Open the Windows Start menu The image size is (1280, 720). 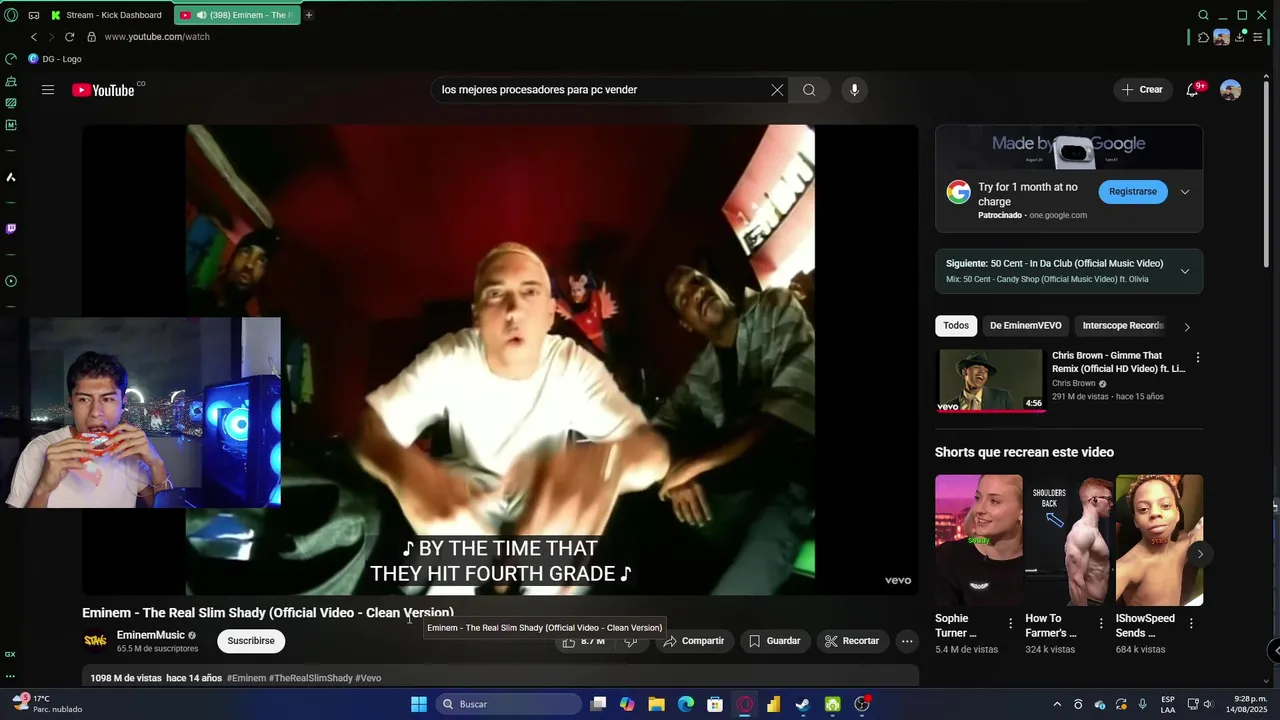[x=419, y=704]
